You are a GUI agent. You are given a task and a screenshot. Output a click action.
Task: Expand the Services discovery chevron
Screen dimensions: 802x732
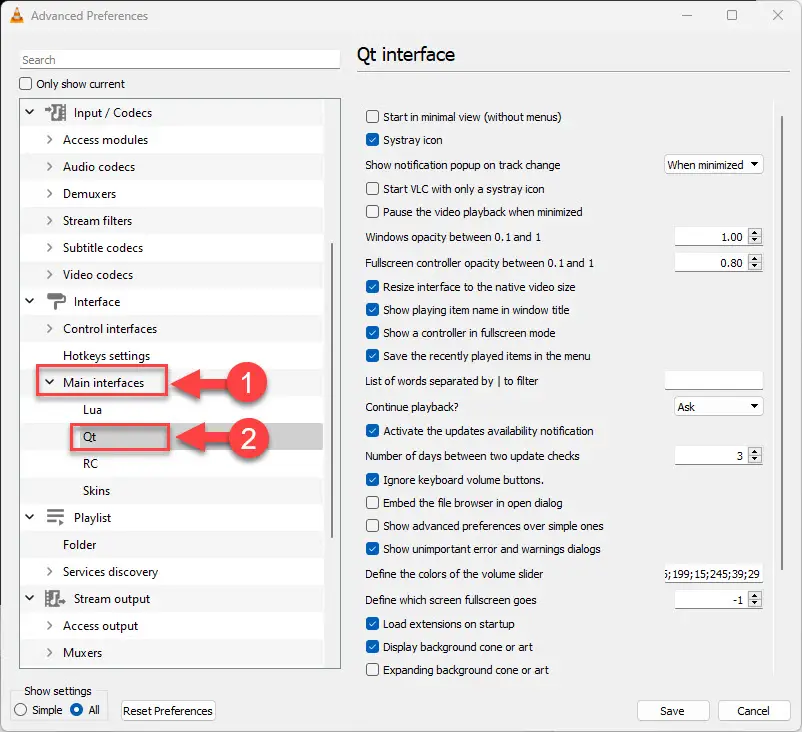coord(50,571)
